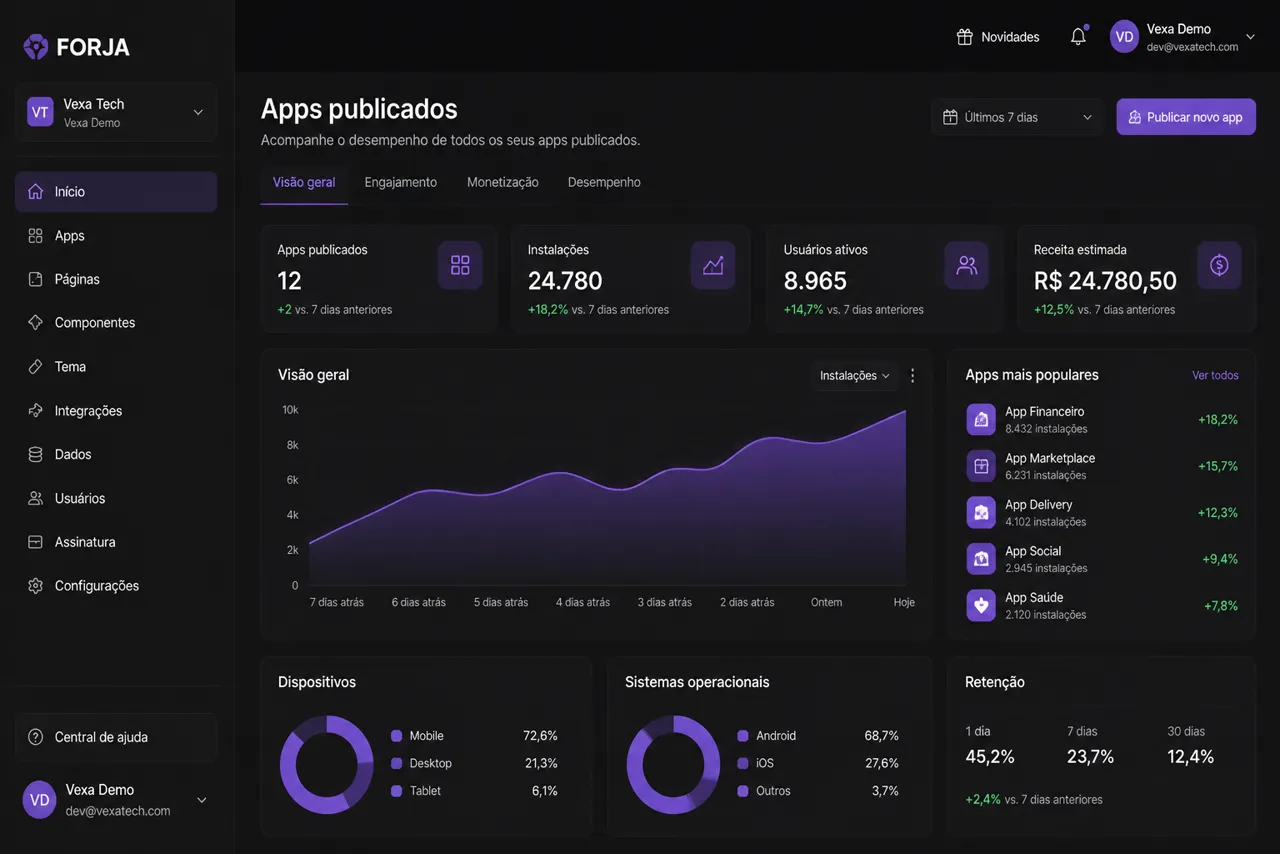
Task: Open Configurações in the sidebar
Action: [x=116, y=586]
